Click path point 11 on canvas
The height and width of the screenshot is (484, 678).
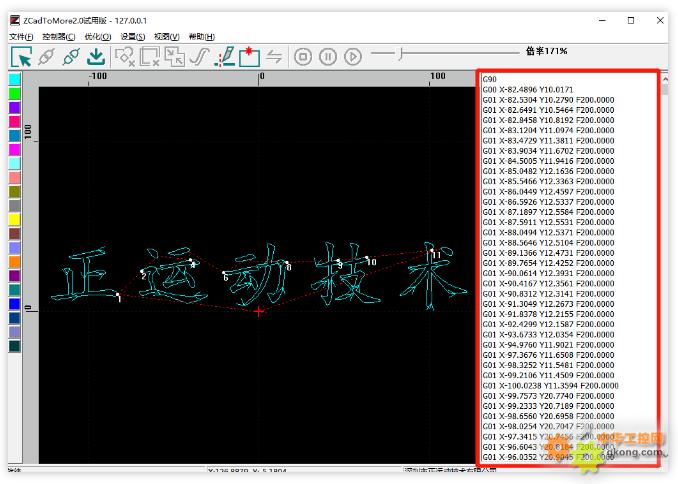[x=432, y=251]
